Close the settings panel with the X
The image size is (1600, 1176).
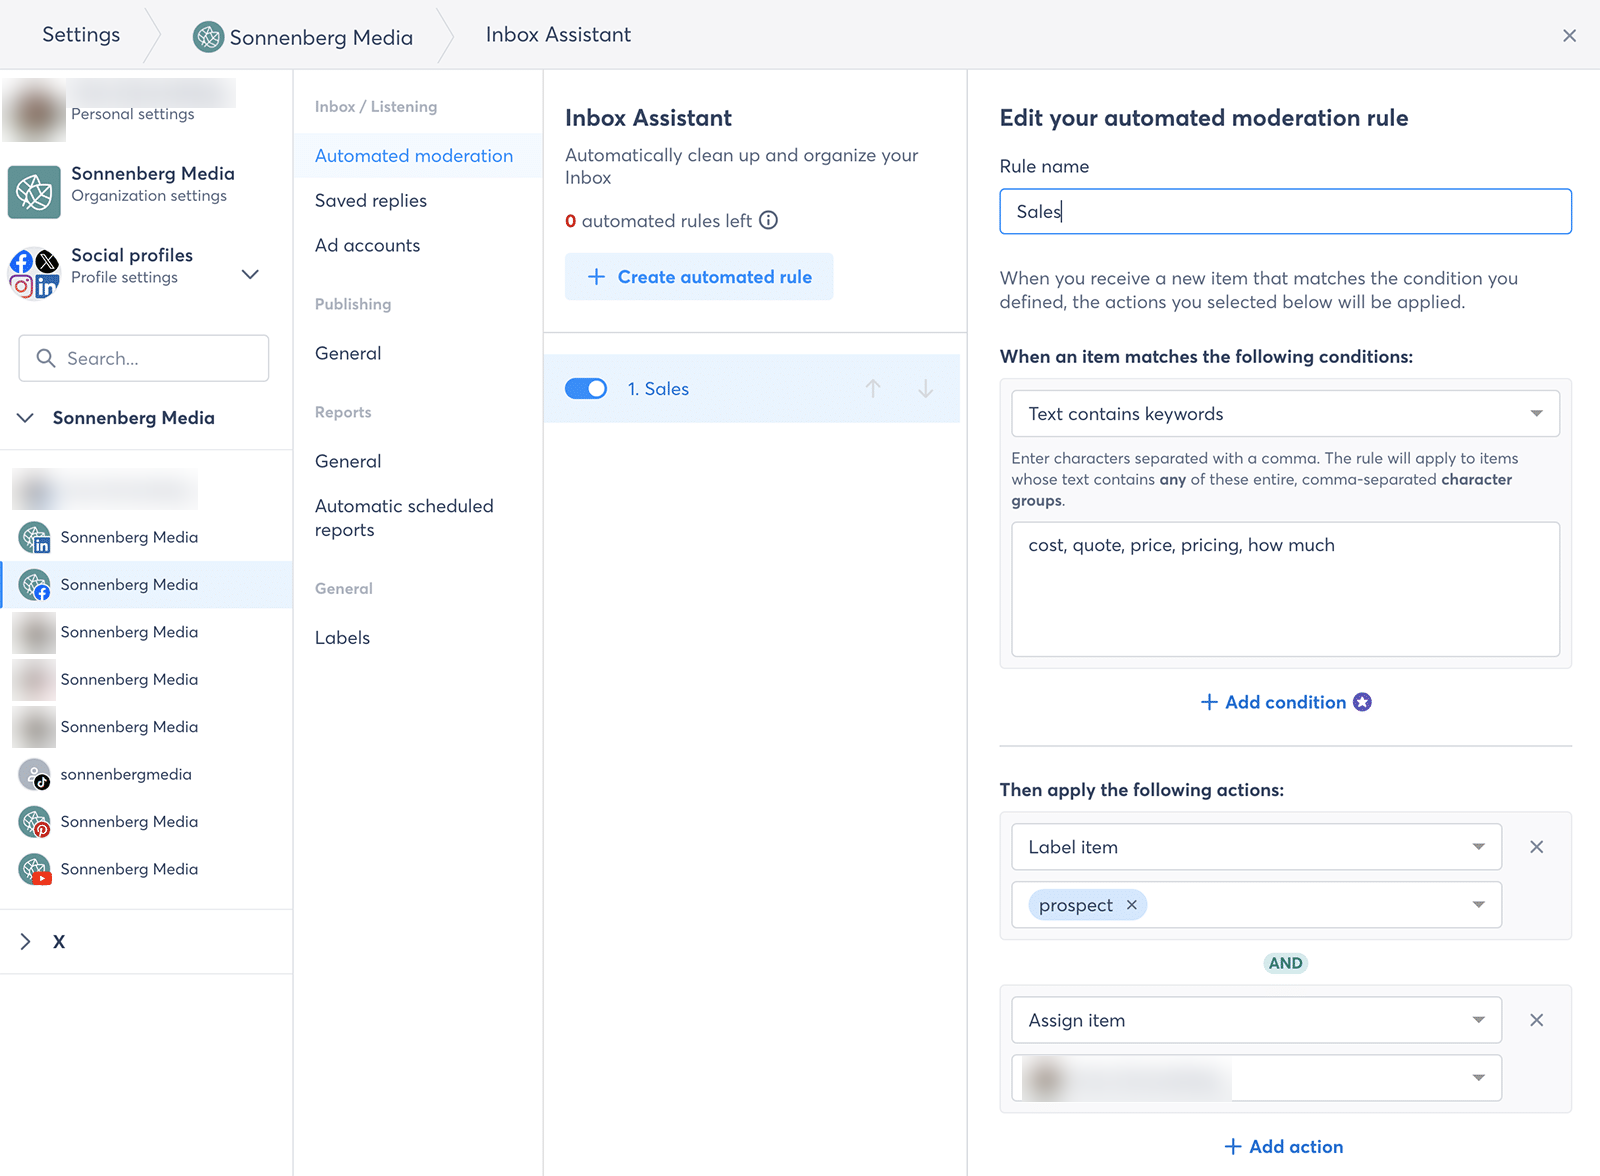click(x=1569, y=36)
